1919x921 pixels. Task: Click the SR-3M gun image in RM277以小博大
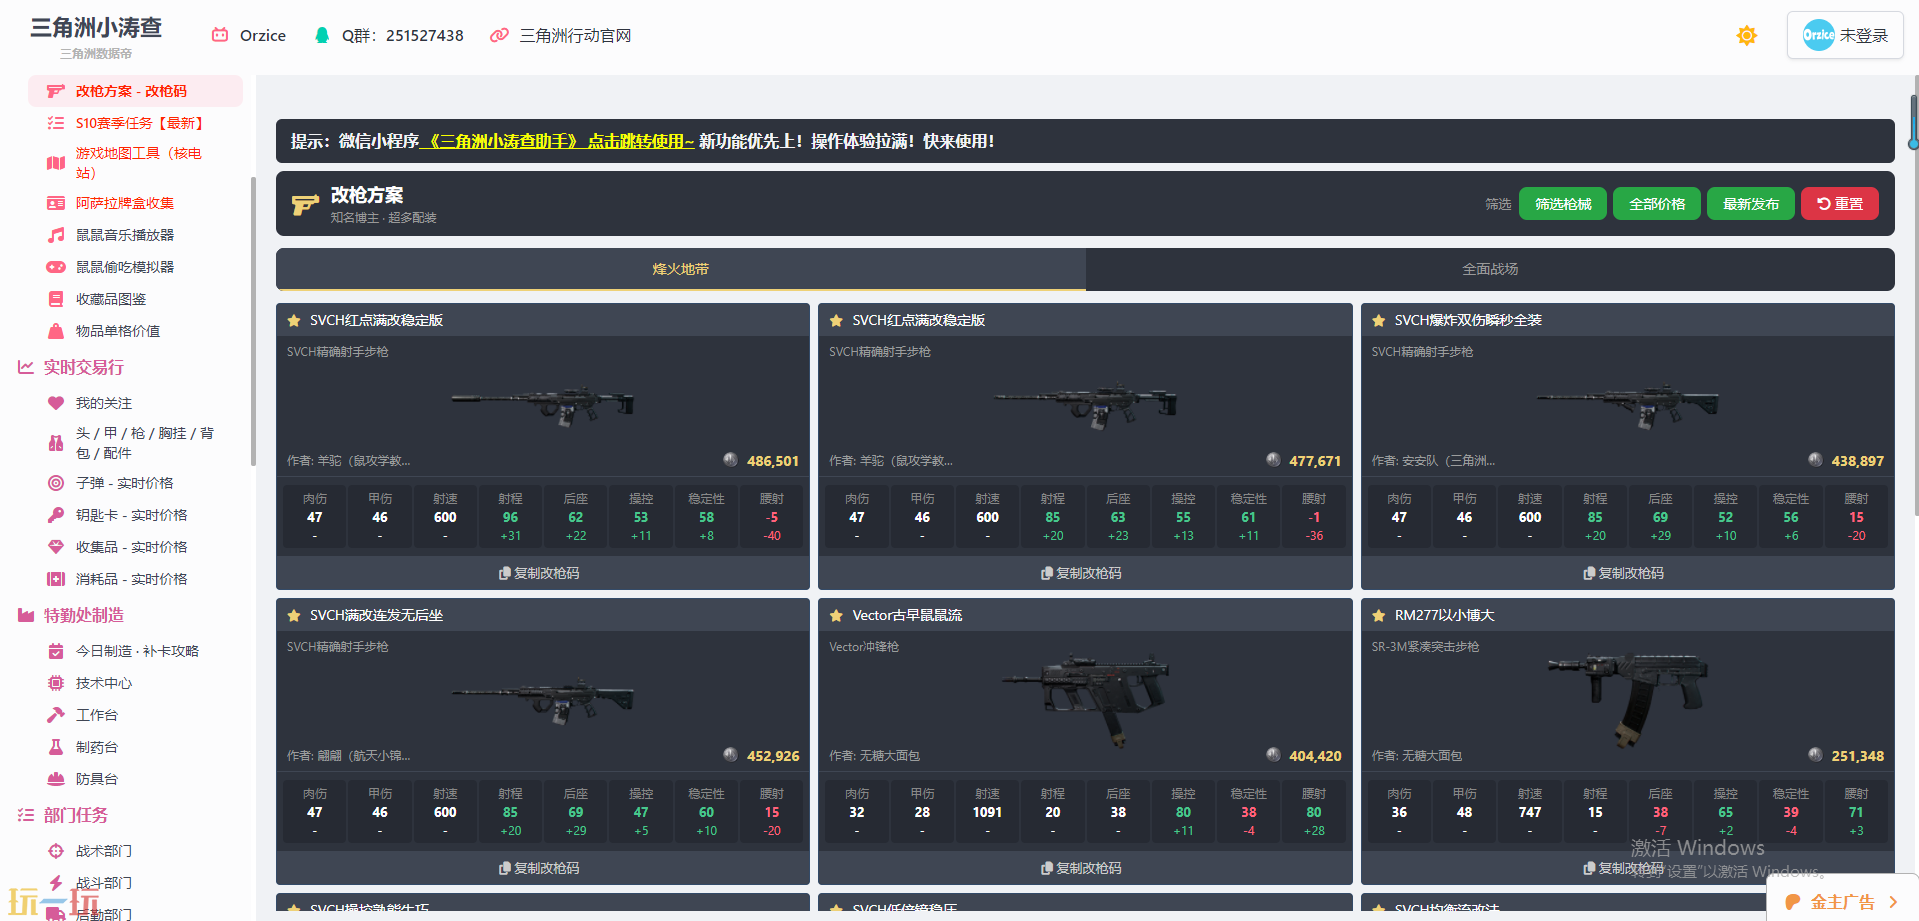(1627, 700)
